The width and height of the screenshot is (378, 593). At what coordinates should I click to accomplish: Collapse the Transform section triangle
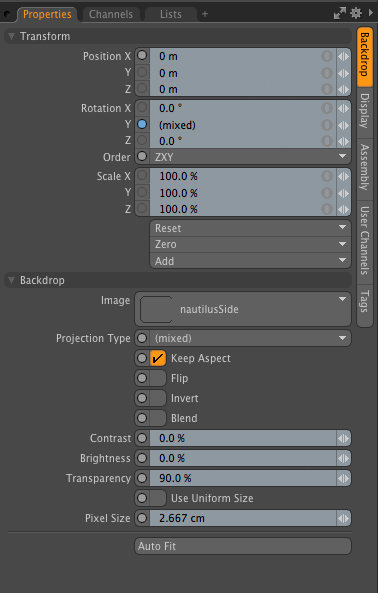tap(12, 36)
